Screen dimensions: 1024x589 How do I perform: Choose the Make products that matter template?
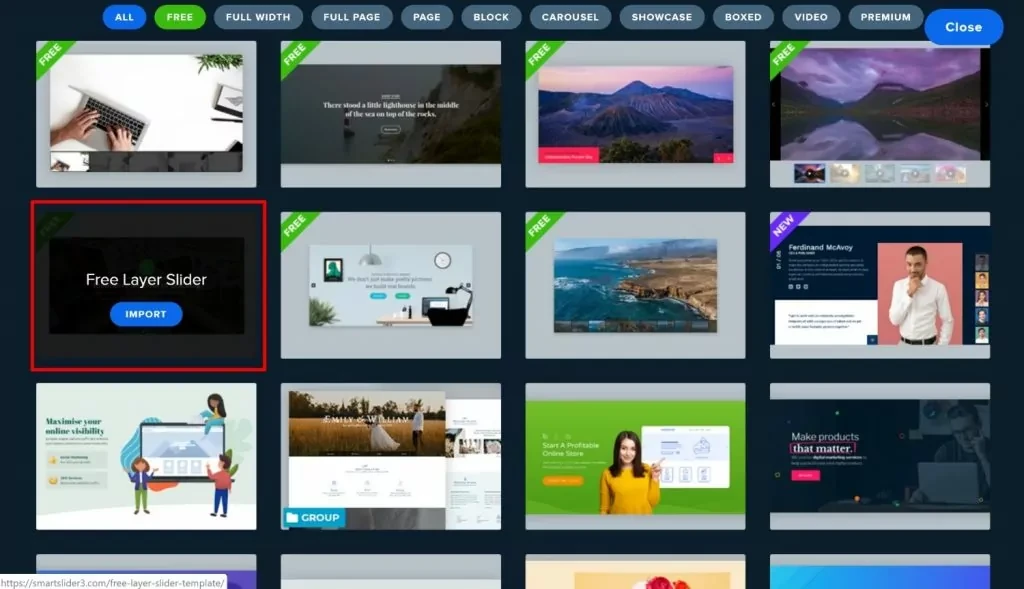879,456
